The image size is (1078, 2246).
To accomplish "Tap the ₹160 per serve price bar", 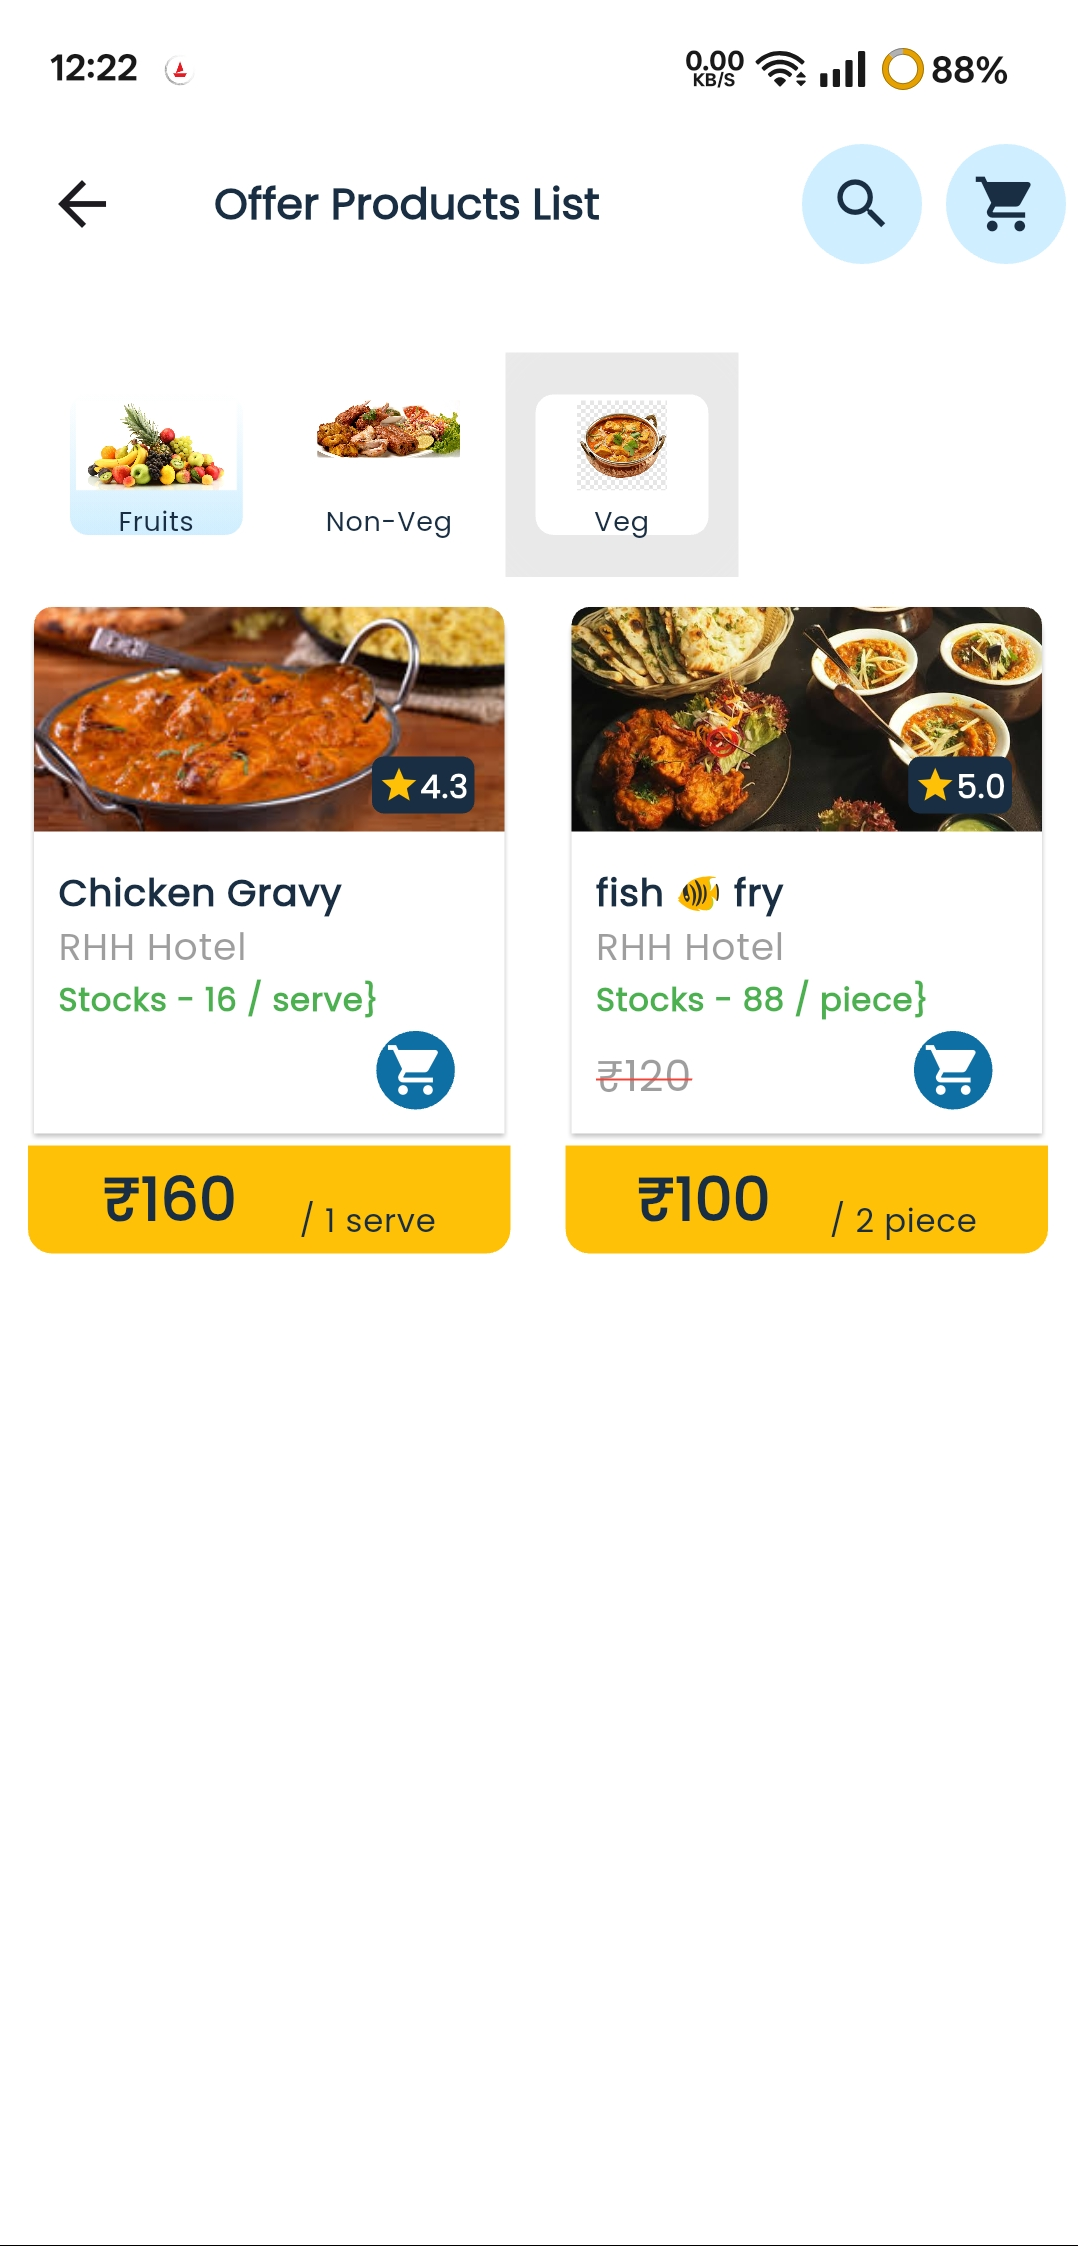I will click(269, 1199).
